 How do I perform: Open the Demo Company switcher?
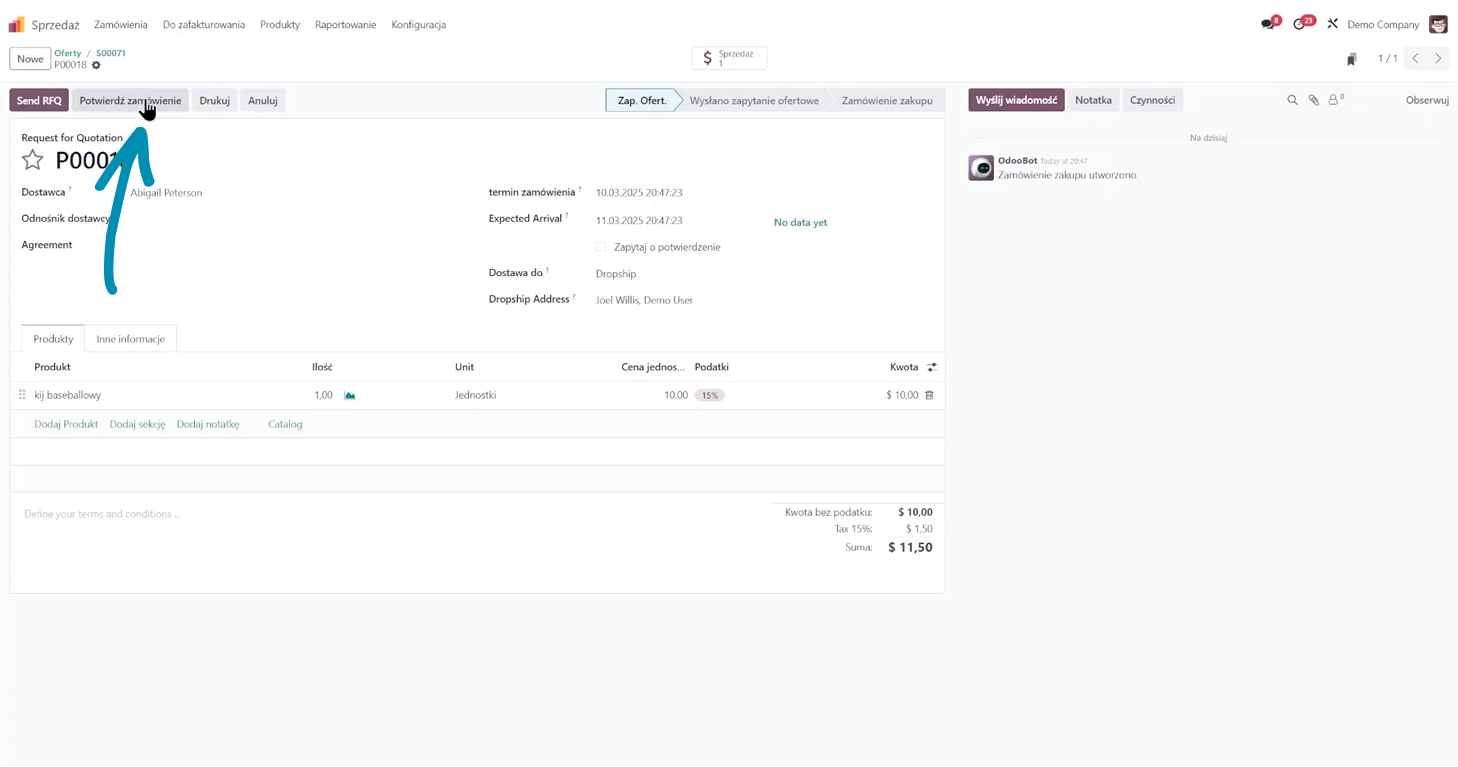(x=1382, y=25)
